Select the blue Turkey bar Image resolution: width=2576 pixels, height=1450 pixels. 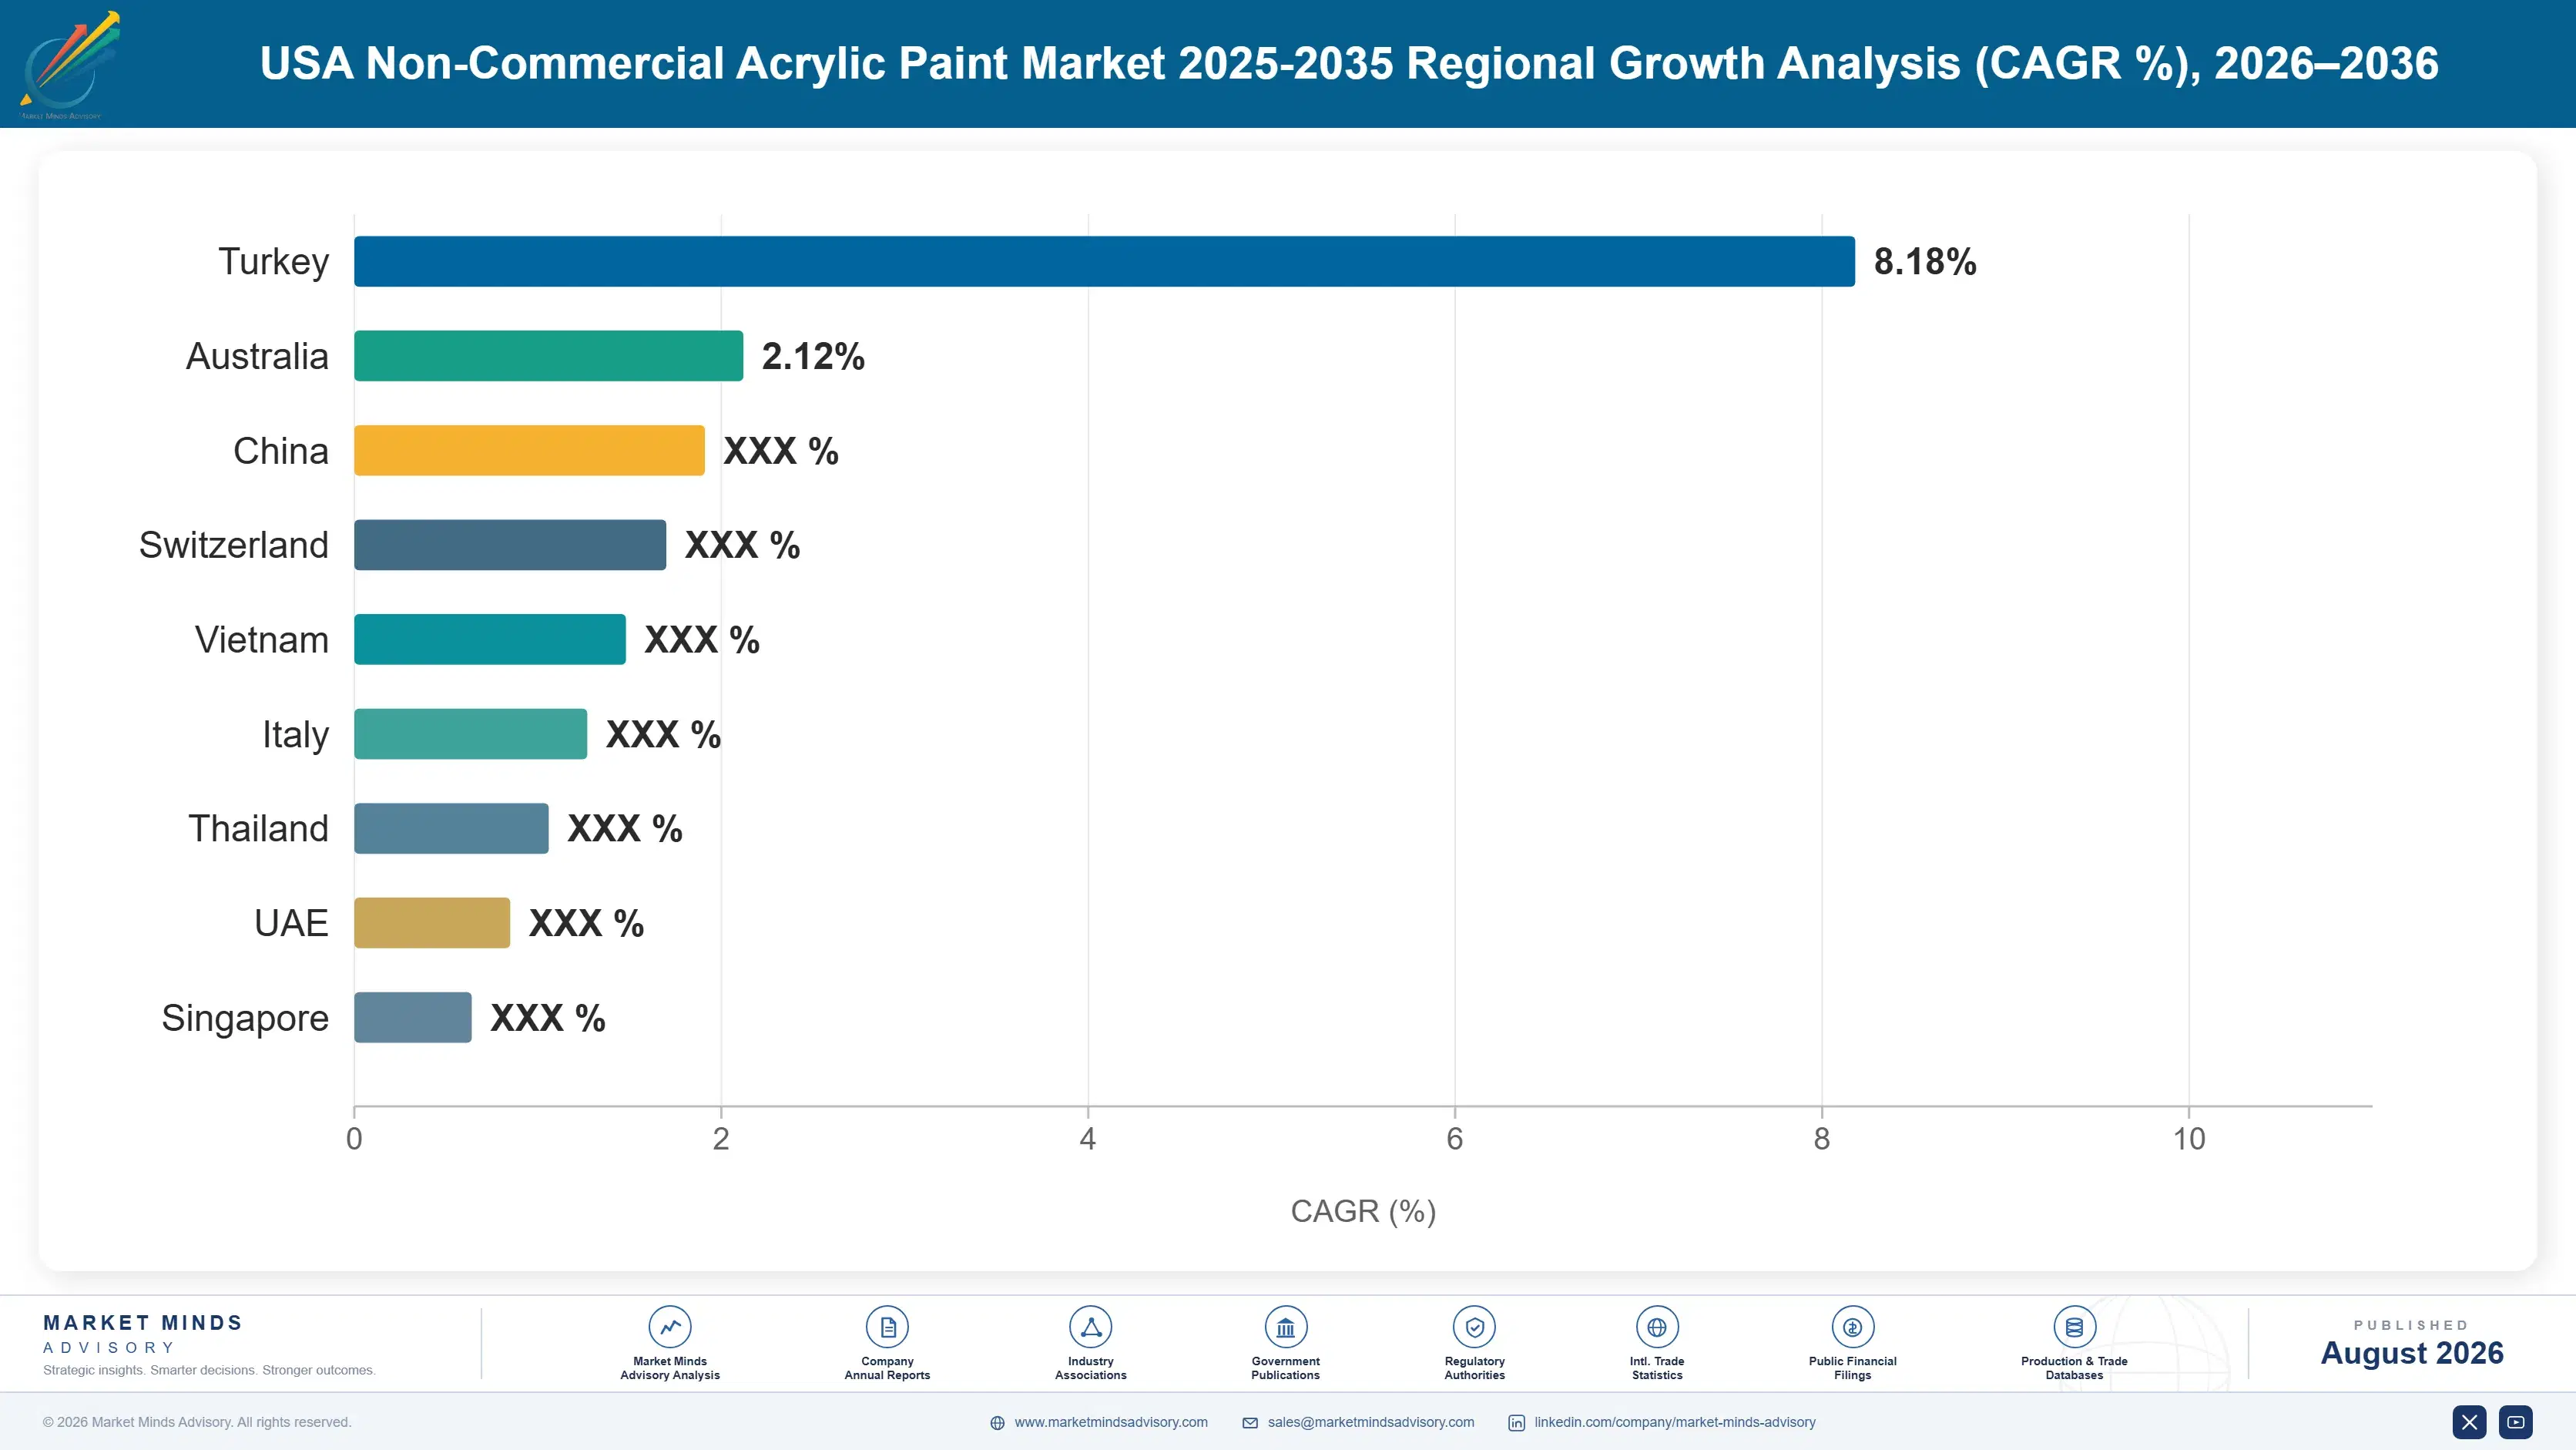[x=1104, y=261]
